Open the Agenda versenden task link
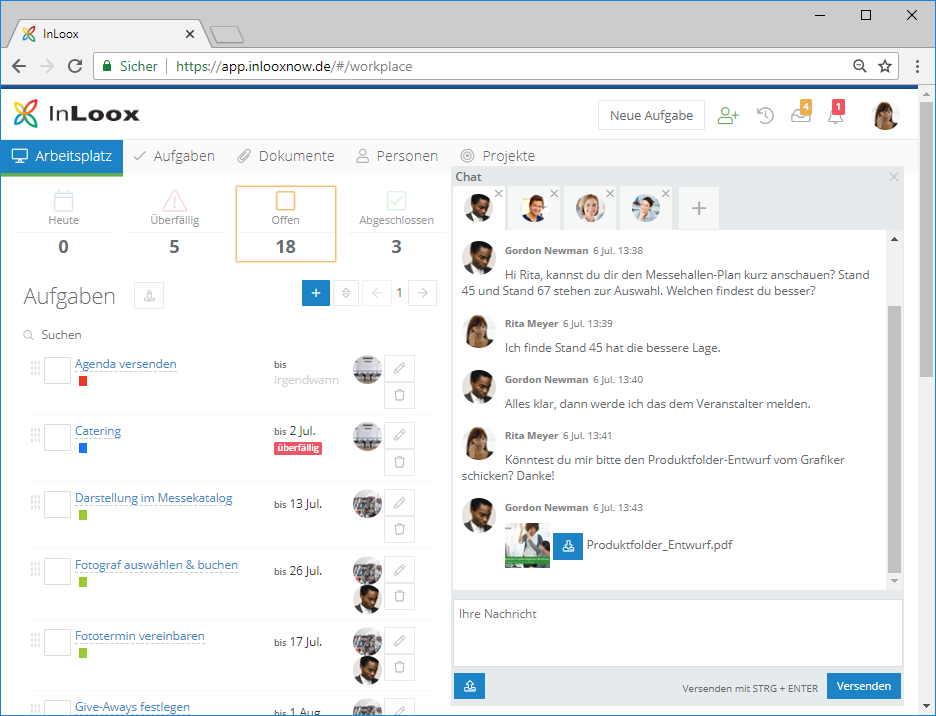Screen dimensions: 936x716 [125, 364]
